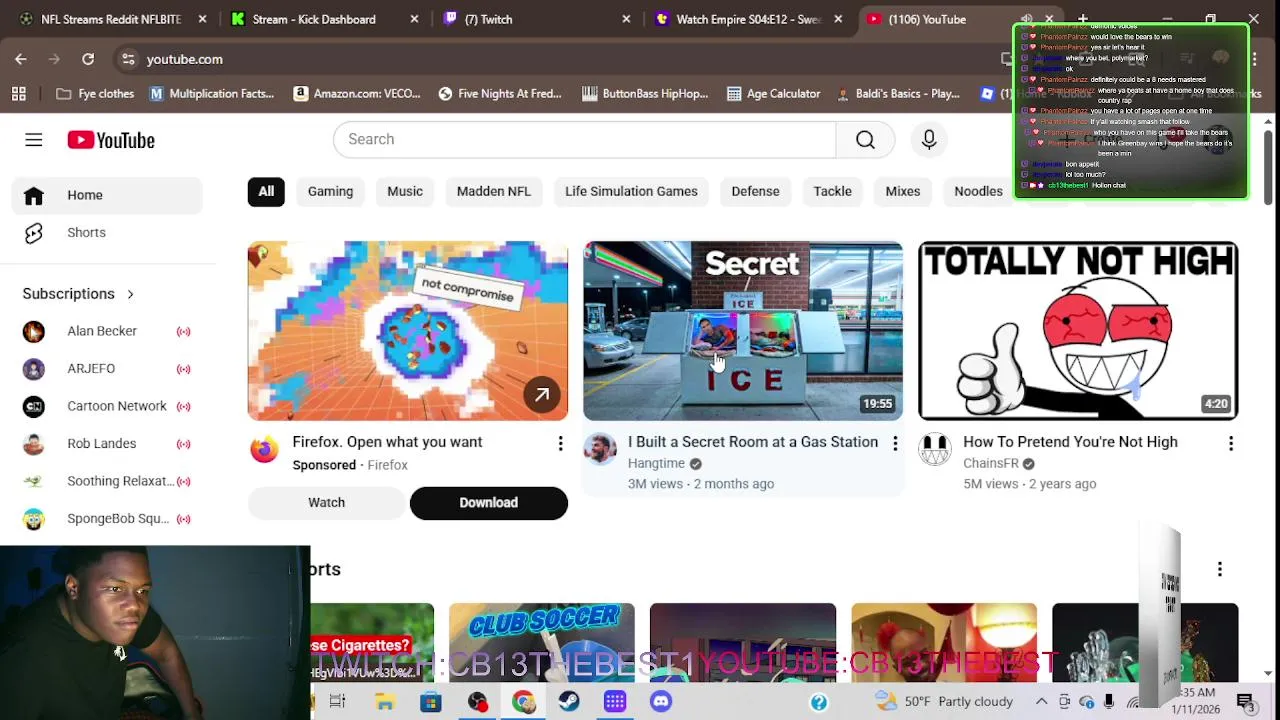Open the Chrome apps grid icon
This screenshot has width=1280, height=720.
pyautogui.click(x=19, y=94)
